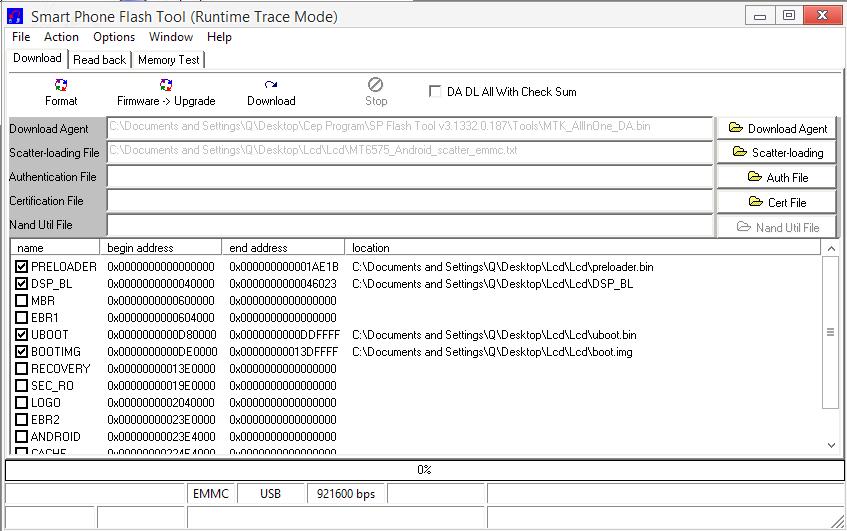The image size is (847, 531).
Task: Uncheck the BOOTIMG partition
Action: click(x=22, y=352)
